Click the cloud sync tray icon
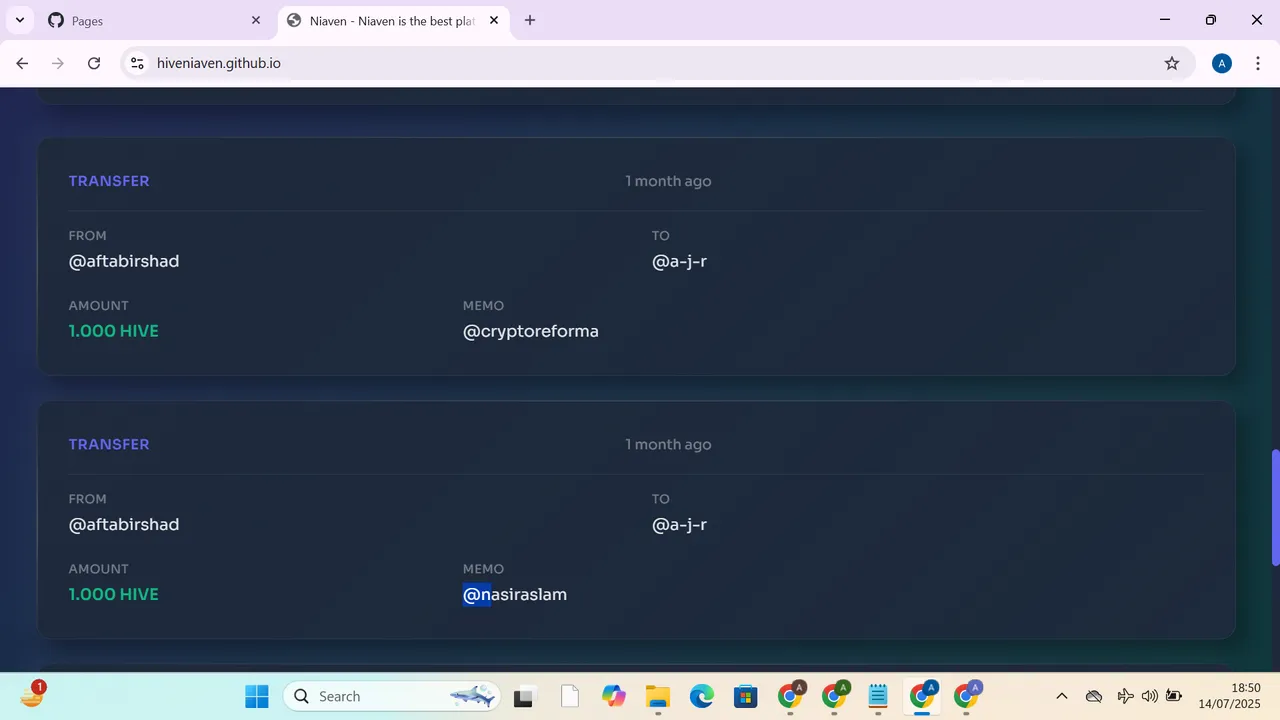The image size is (1280, 720). pyautogui.click(x=1094, y=696)
